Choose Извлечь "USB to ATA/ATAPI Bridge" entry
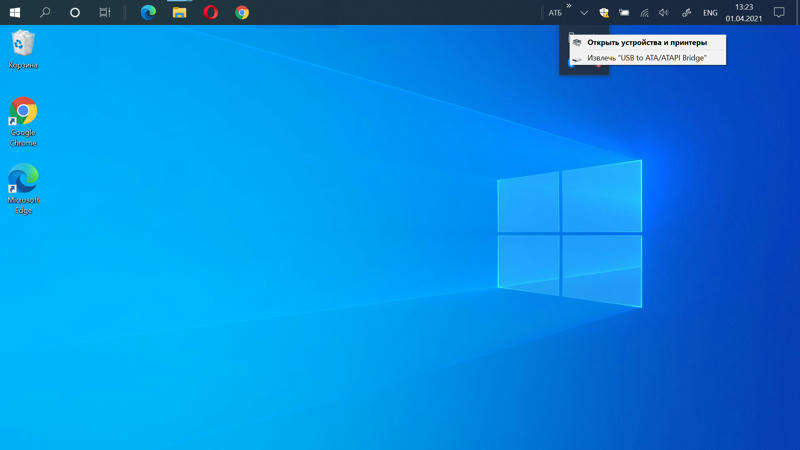The width and height of the screenshot is (800, 450). coord(647,58)
